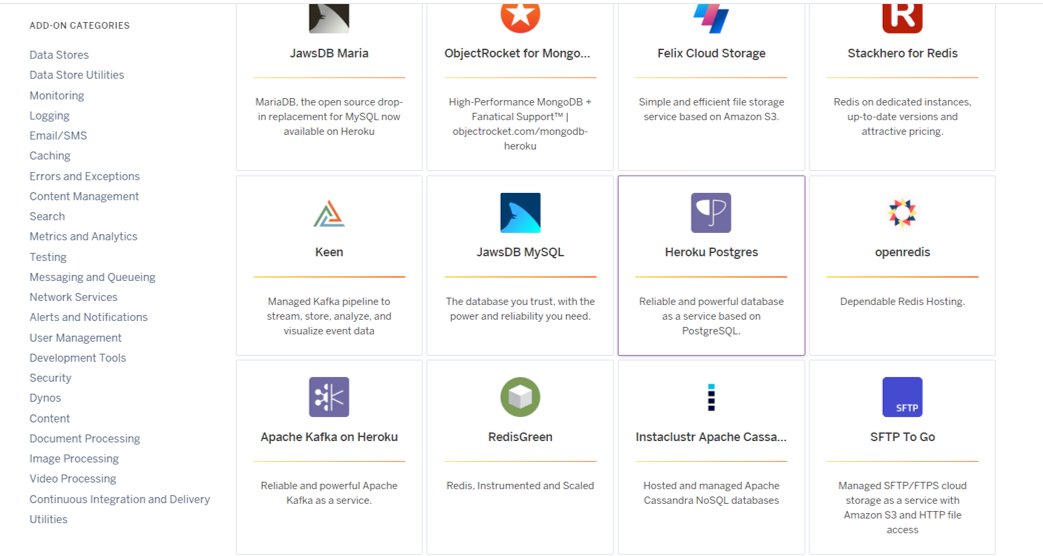The width and height of the screenshot is (1043, 556).
Task: Click the Felix Cloud Storage logo
Action: 711,18
